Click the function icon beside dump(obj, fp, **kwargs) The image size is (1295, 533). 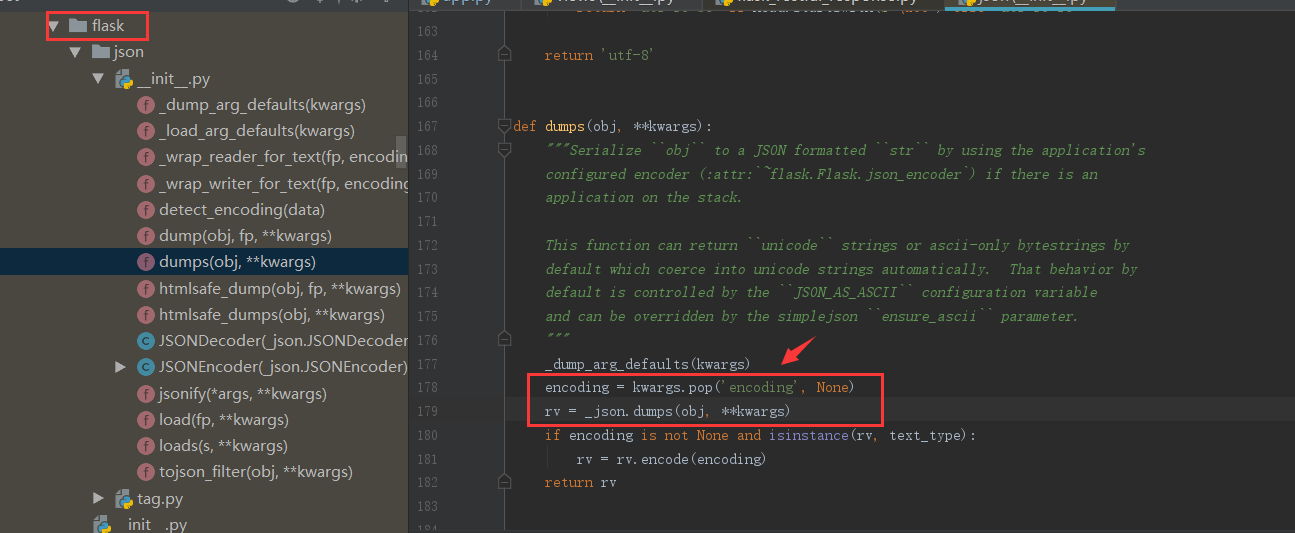pos(145,236)
